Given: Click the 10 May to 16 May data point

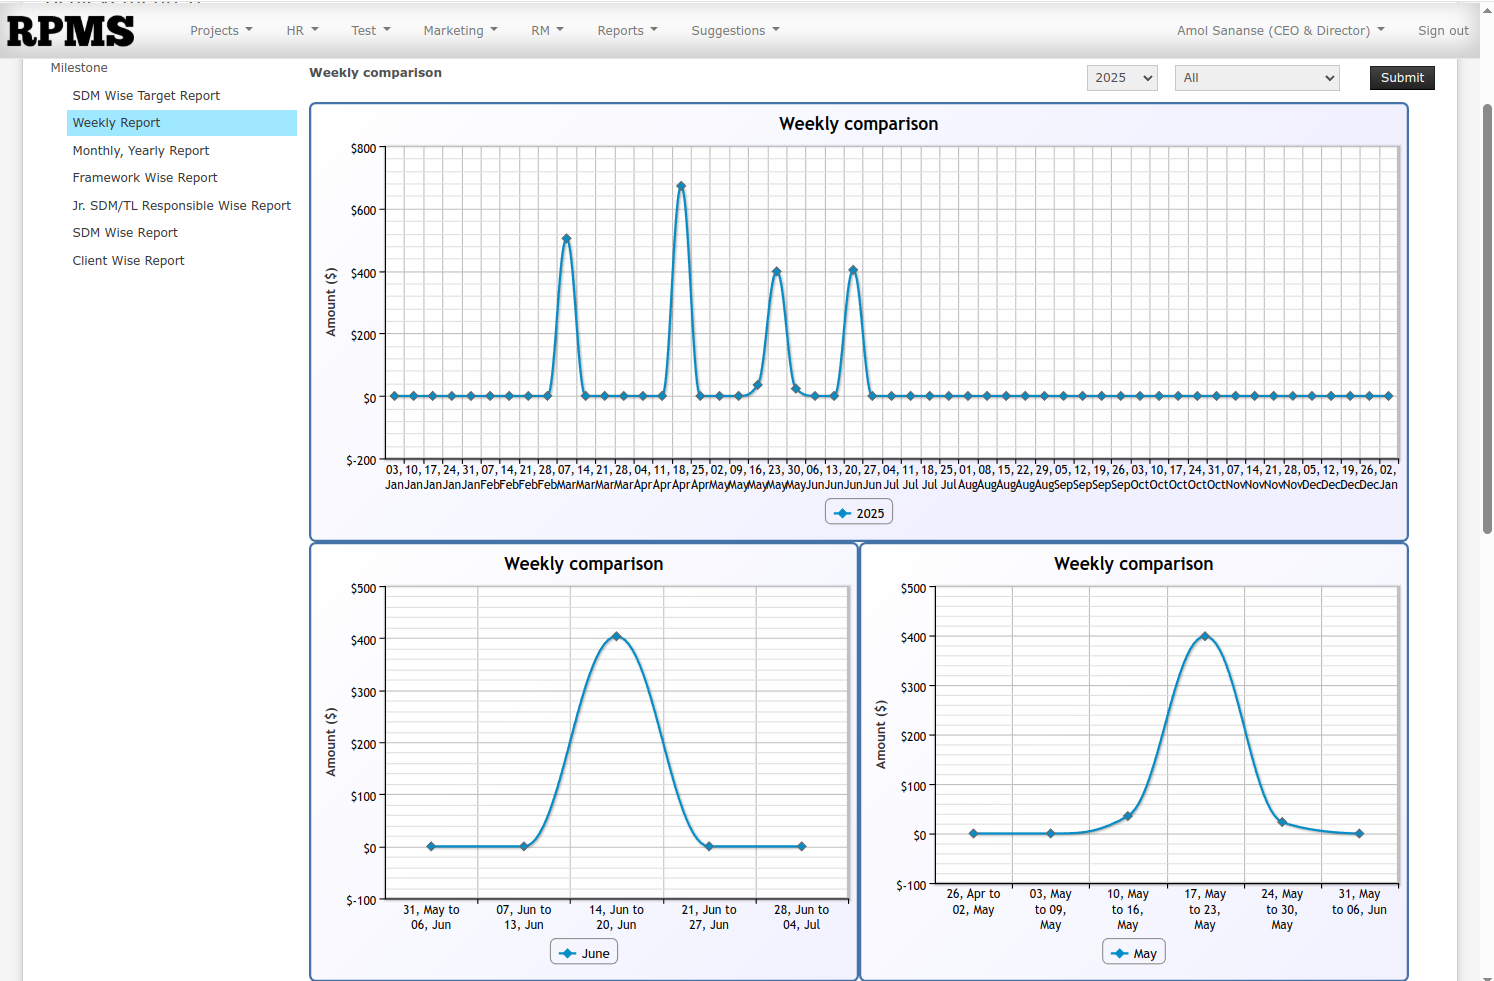Looking at the screenshot, I should click(1128, 816).
